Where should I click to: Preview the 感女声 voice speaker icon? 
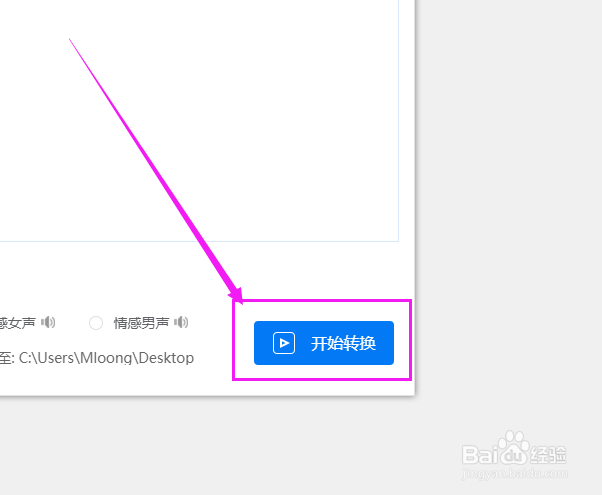tap(48, 322)
